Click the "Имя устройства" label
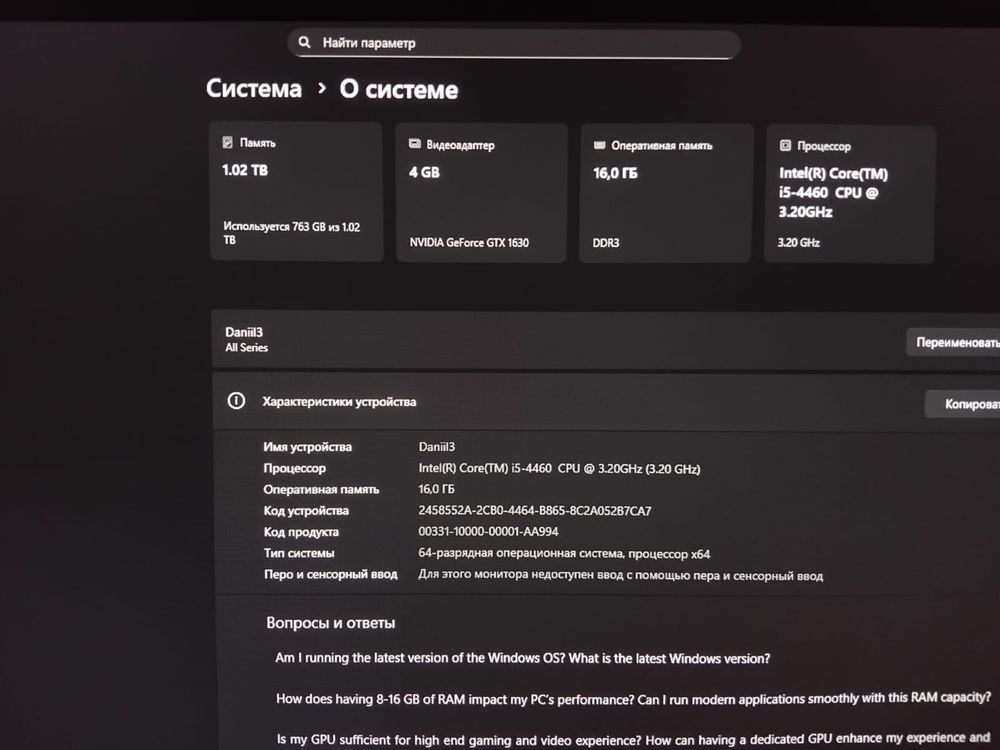 click(x=307, y=447)
